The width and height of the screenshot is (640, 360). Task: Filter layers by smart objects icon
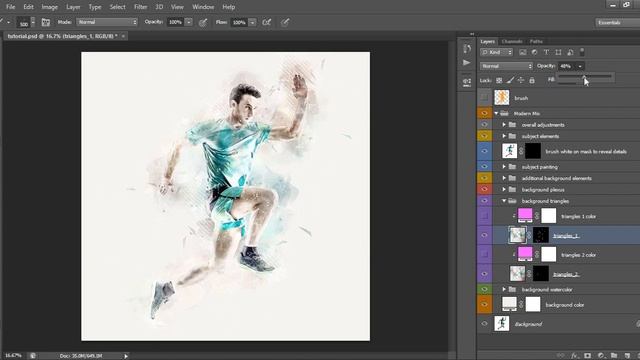(x=570, y=52)
